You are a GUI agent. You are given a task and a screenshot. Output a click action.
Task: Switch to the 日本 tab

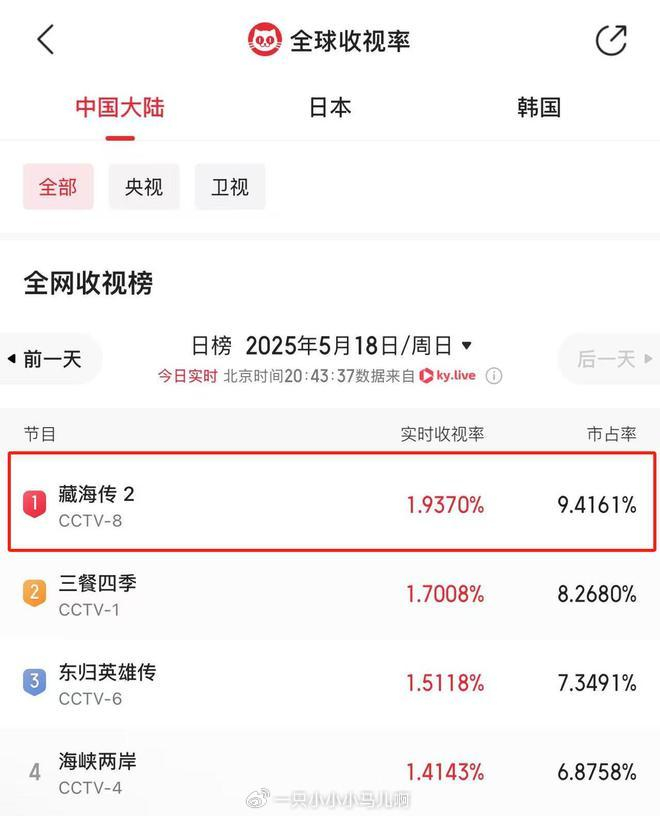pos(330,108)
